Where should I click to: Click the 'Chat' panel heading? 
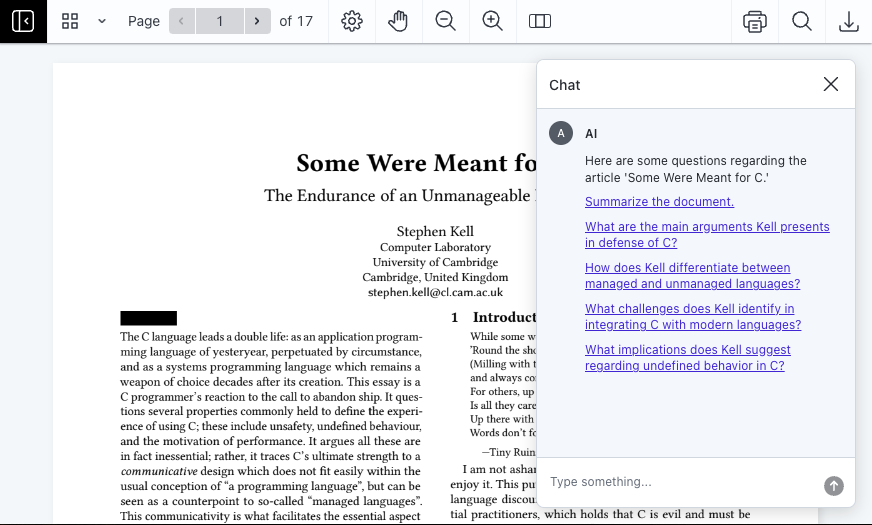click(564, 85)
